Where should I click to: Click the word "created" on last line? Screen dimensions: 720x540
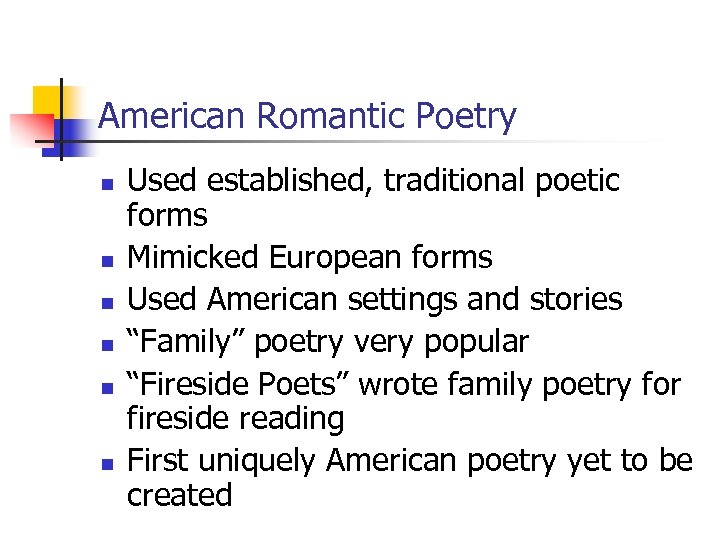click(179, 494)
